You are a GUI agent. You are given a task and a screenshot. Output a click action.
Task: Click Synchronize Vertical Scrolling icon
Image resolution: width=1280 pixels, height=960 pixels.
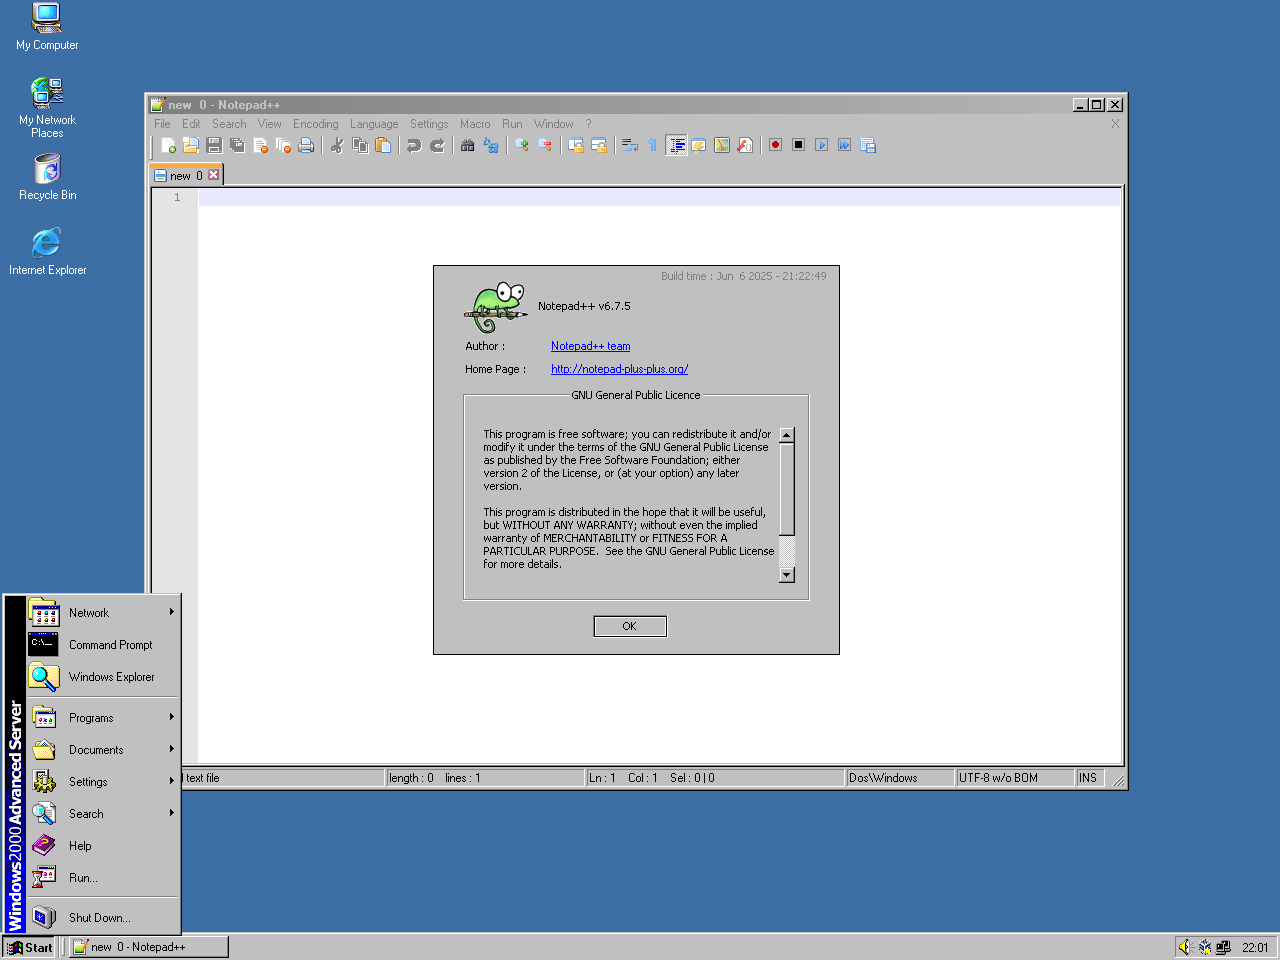pyautogui.click(x=576, y=145)
